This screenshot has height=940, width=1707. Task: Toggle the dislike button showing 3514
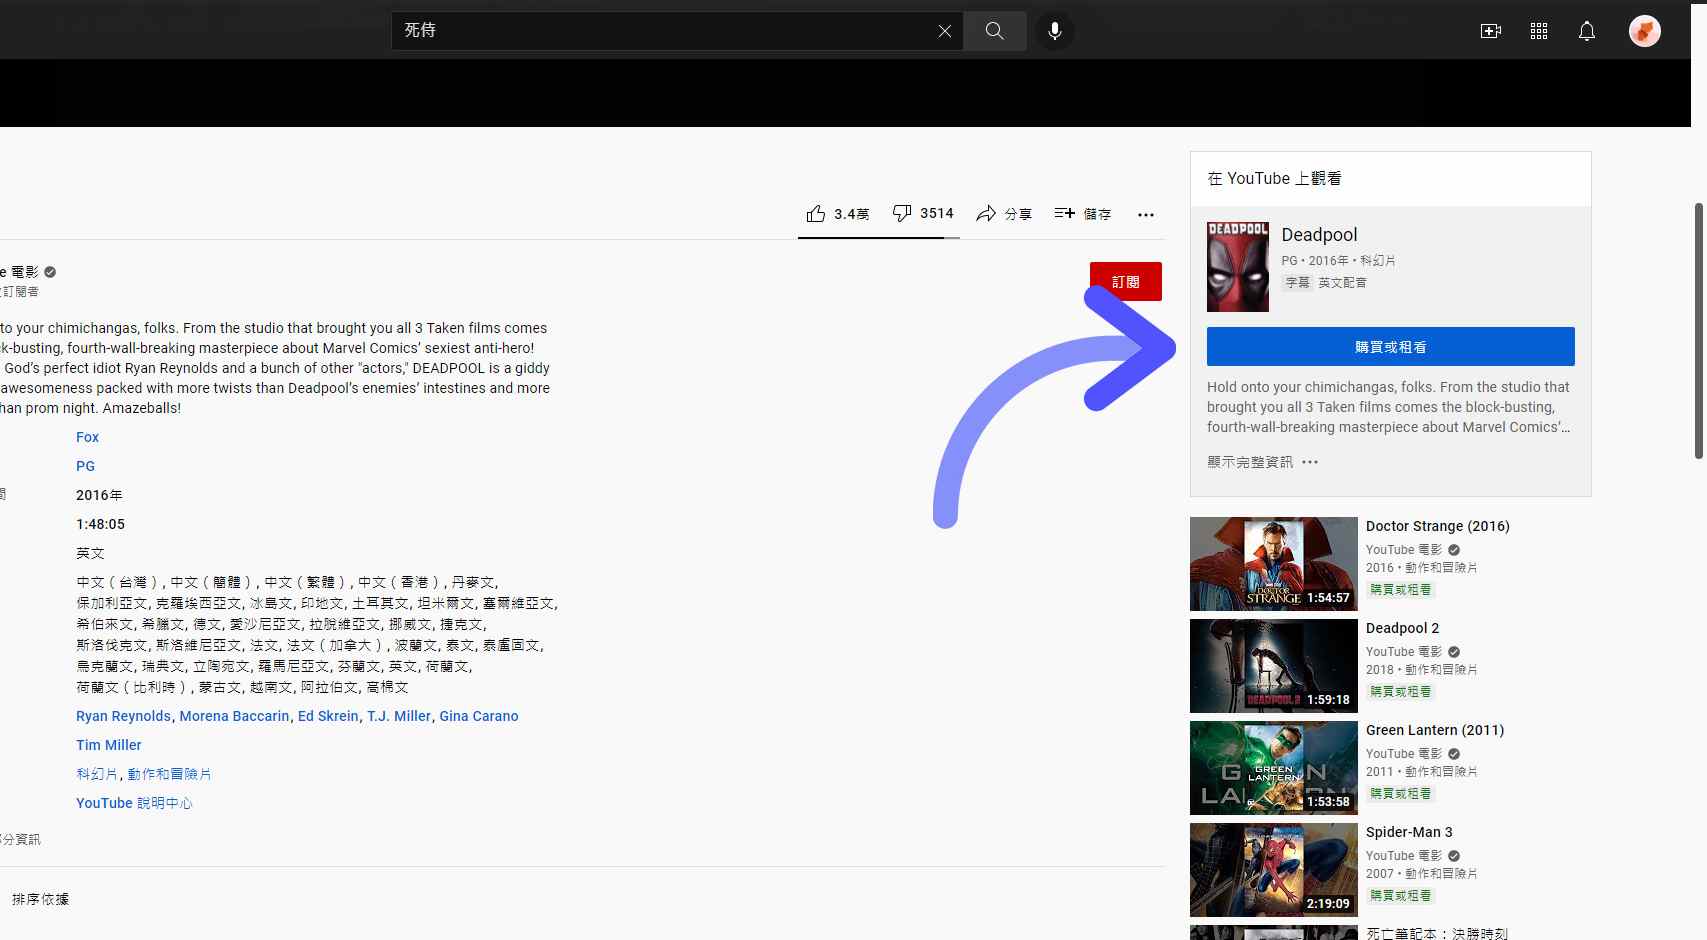[921, 213]
